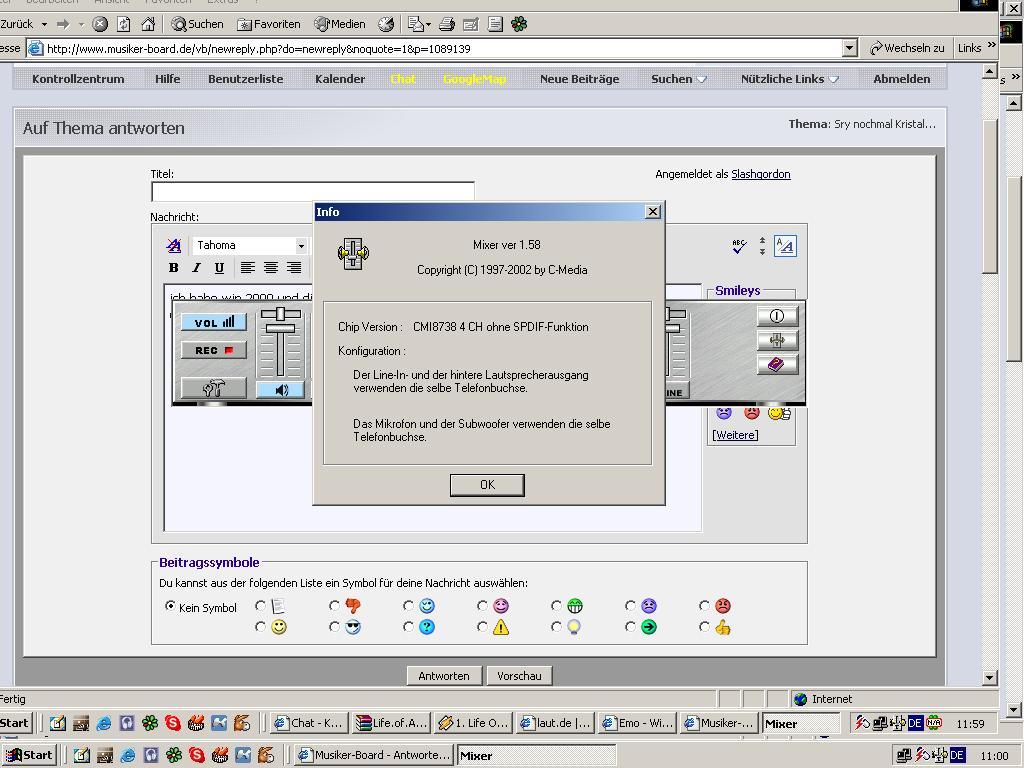This screenshot has height=768, width=1024.
Task: Click the VOL button in the mixer
Action: (x=213, y=322)
